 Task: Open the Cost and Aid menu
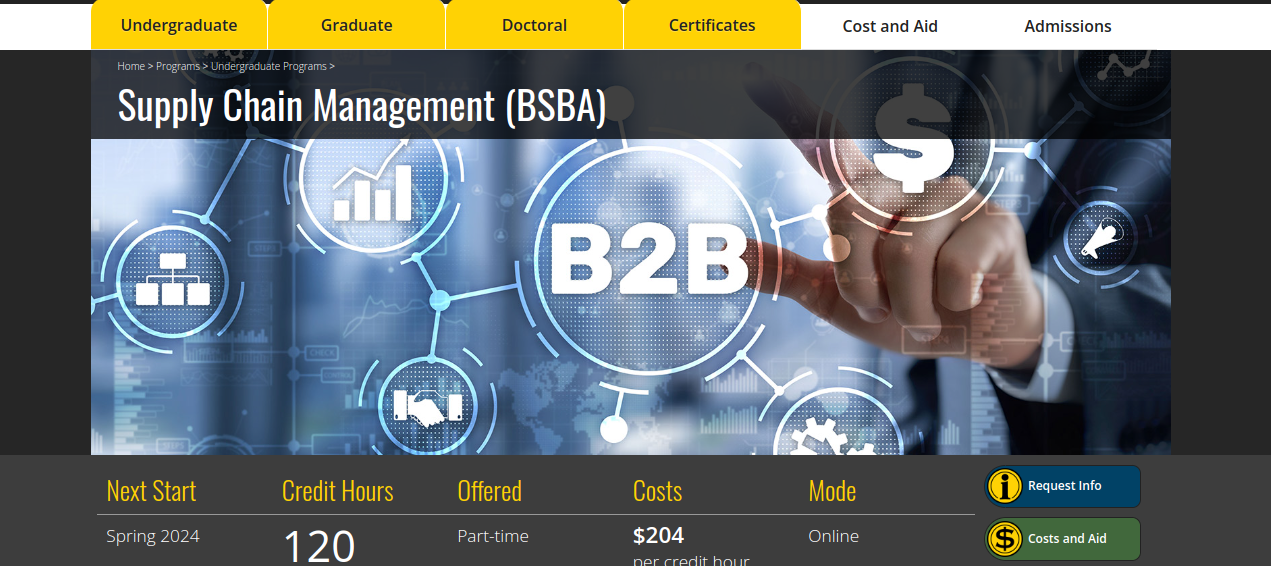(x=890, y=27)
